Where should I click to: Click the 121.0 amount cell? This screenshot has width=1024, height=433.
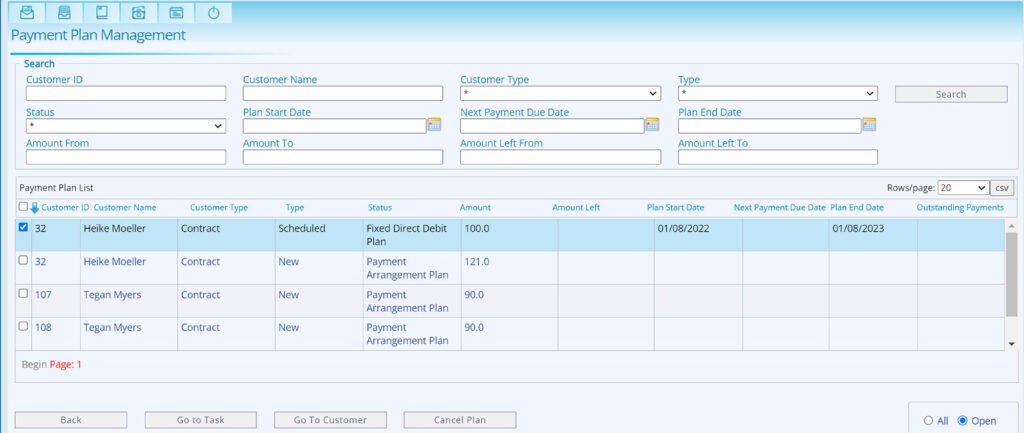pos(477,261)
